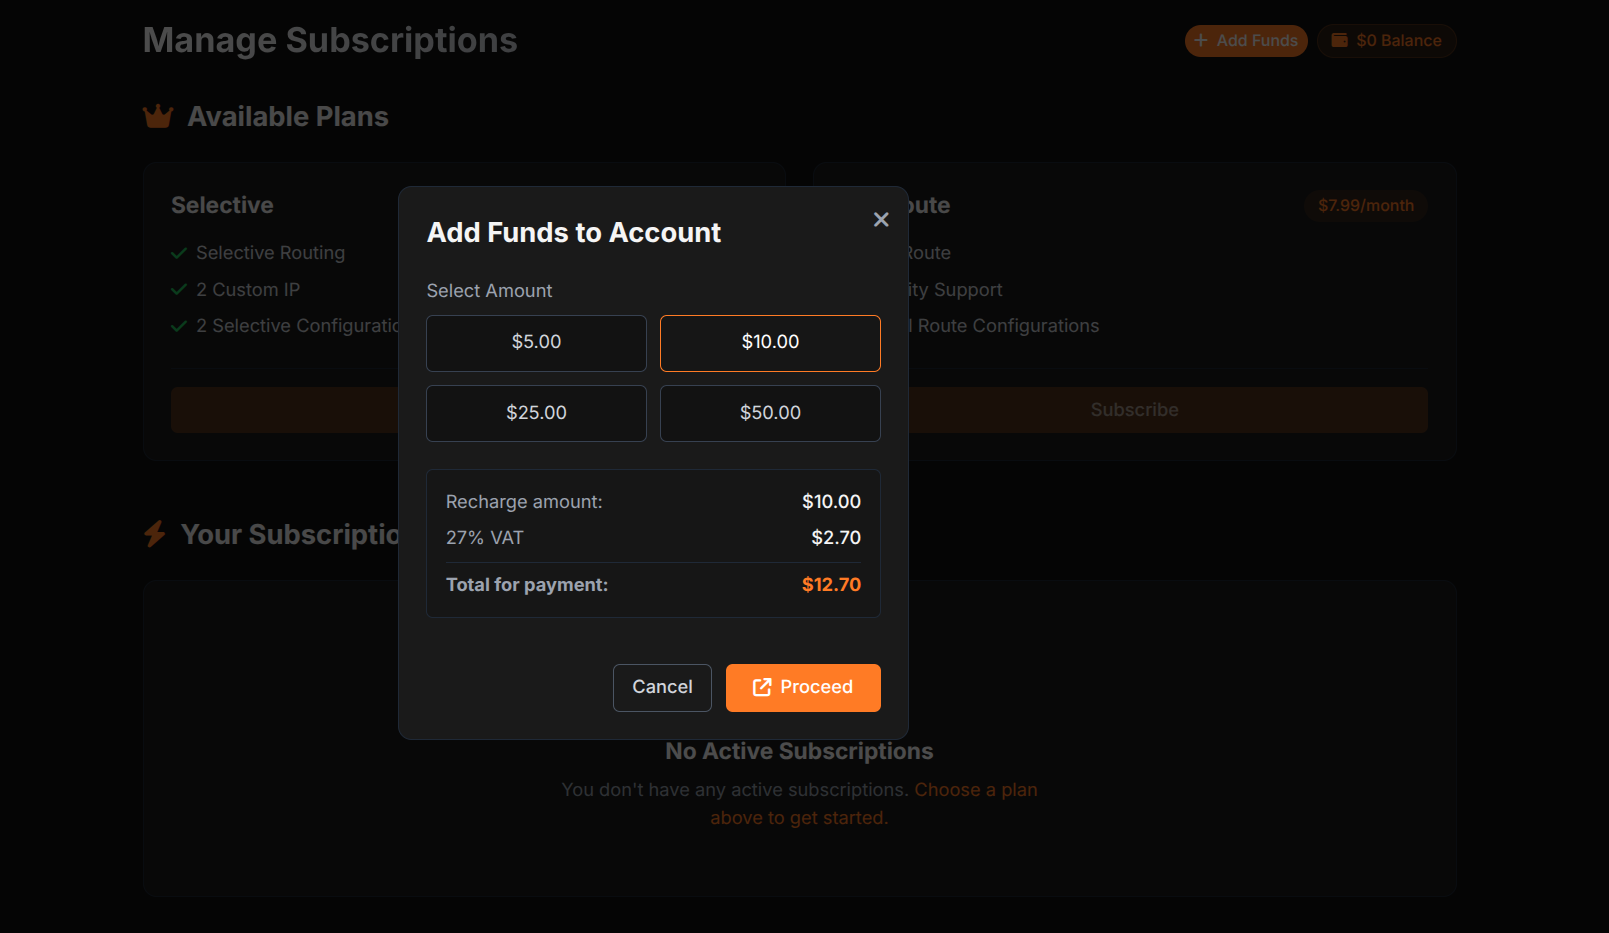Open the $0 Balance indicator

click(x=1386, y=41)
